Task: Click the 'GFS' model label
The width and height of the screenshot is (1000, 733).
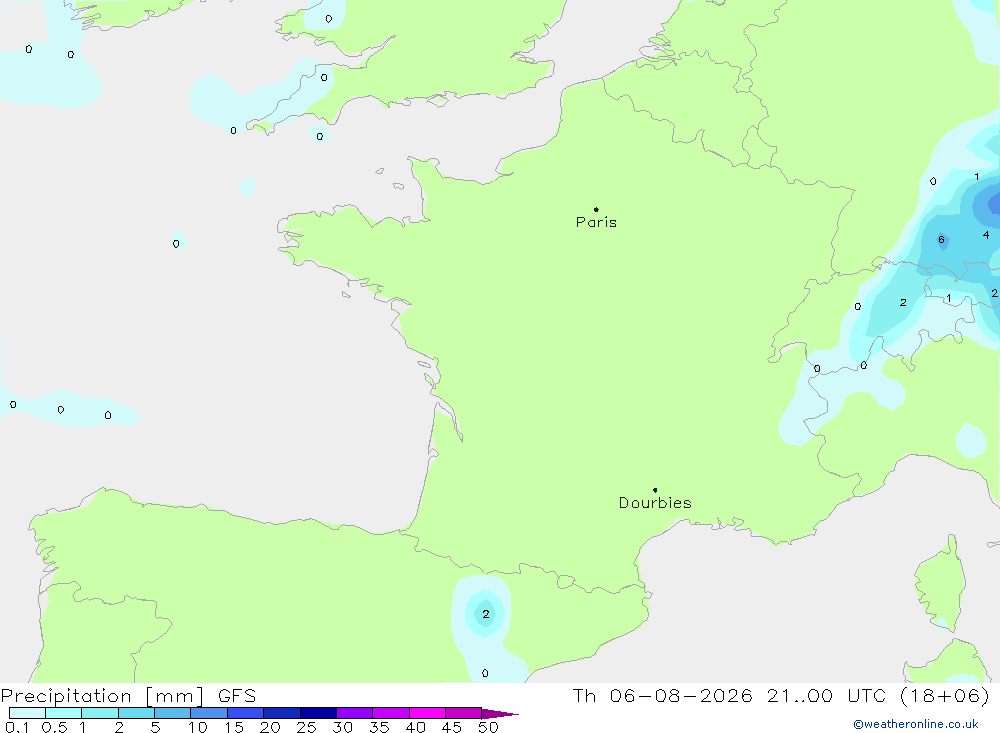Action: [x=237, y=696]
